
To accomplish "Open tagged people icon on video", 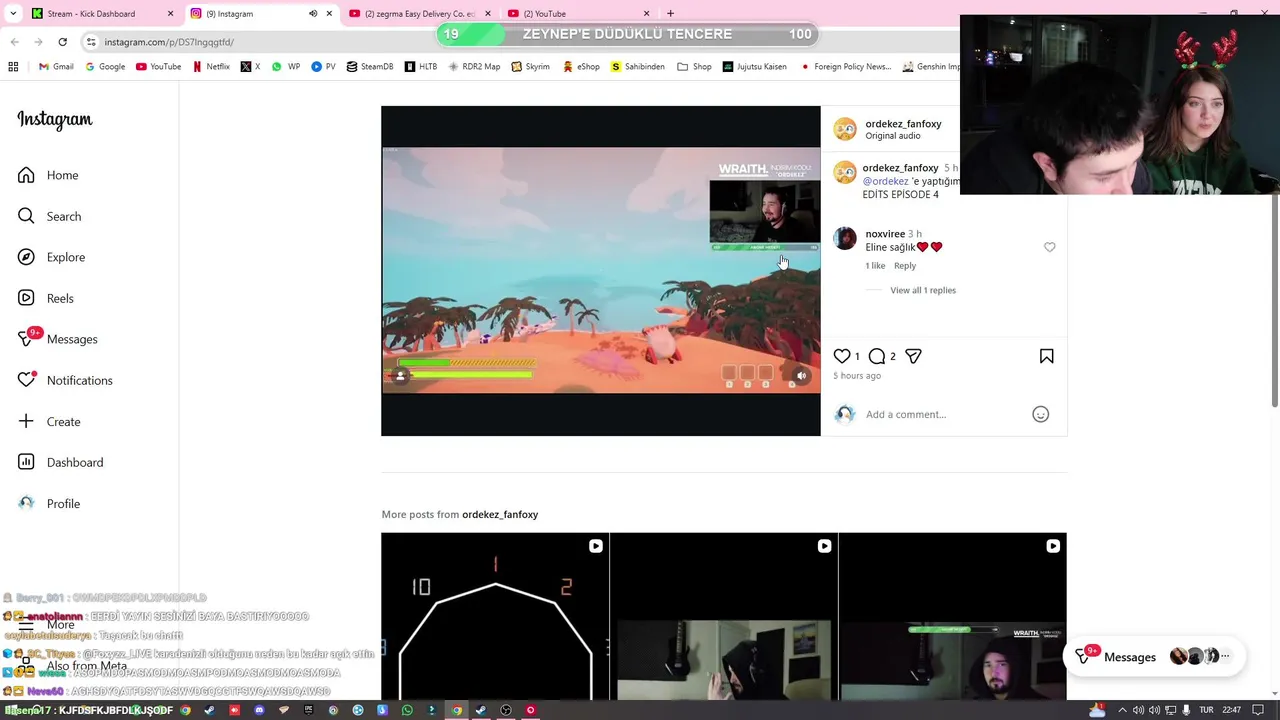I will (x=400, y=376).
